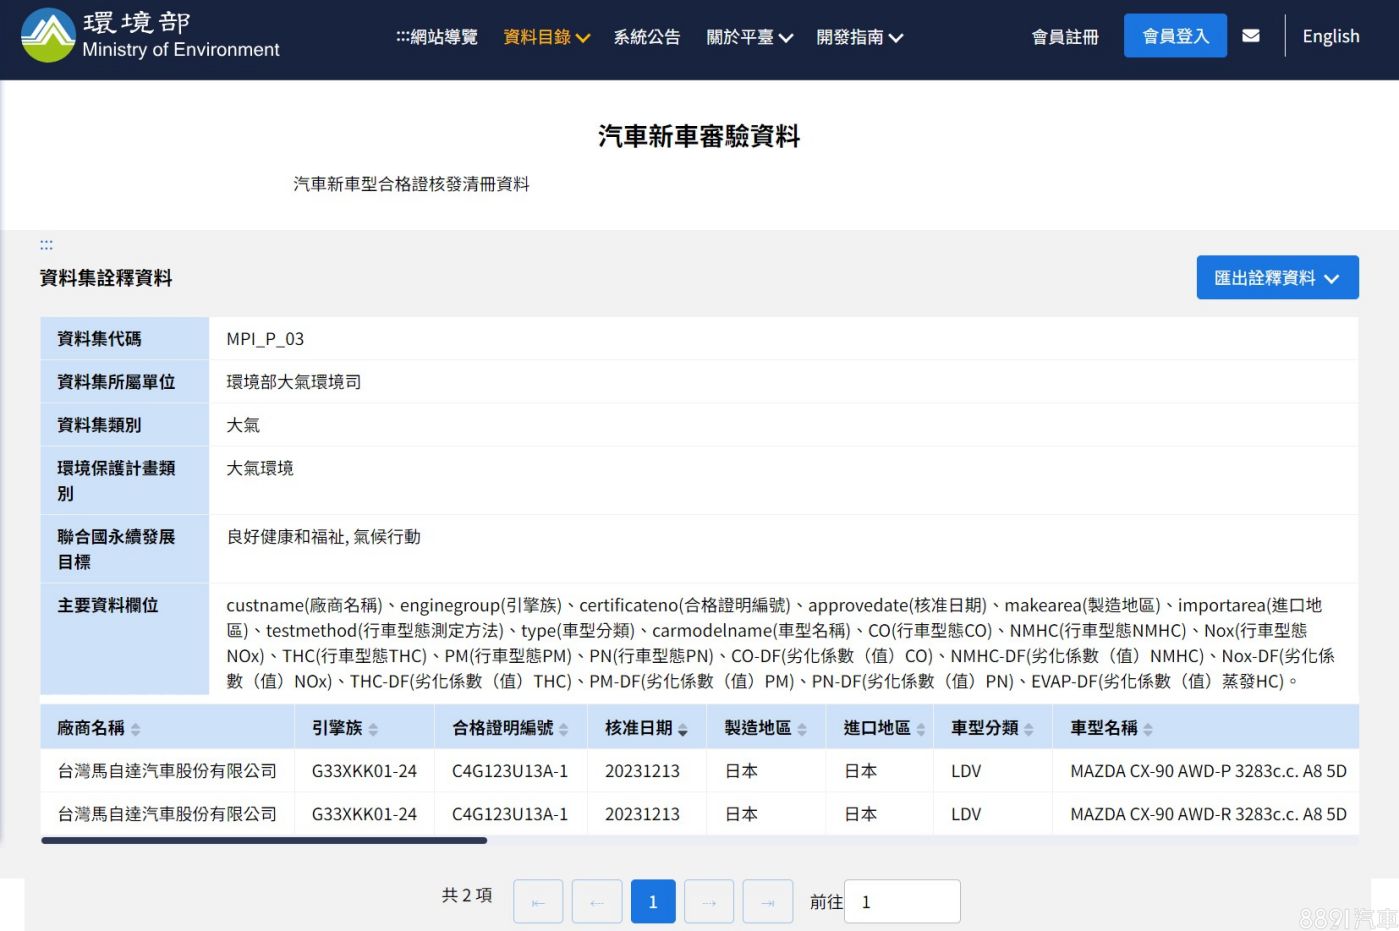
Task: Sort by 引擎族 column sort icon
Action: tap(373, 730)
